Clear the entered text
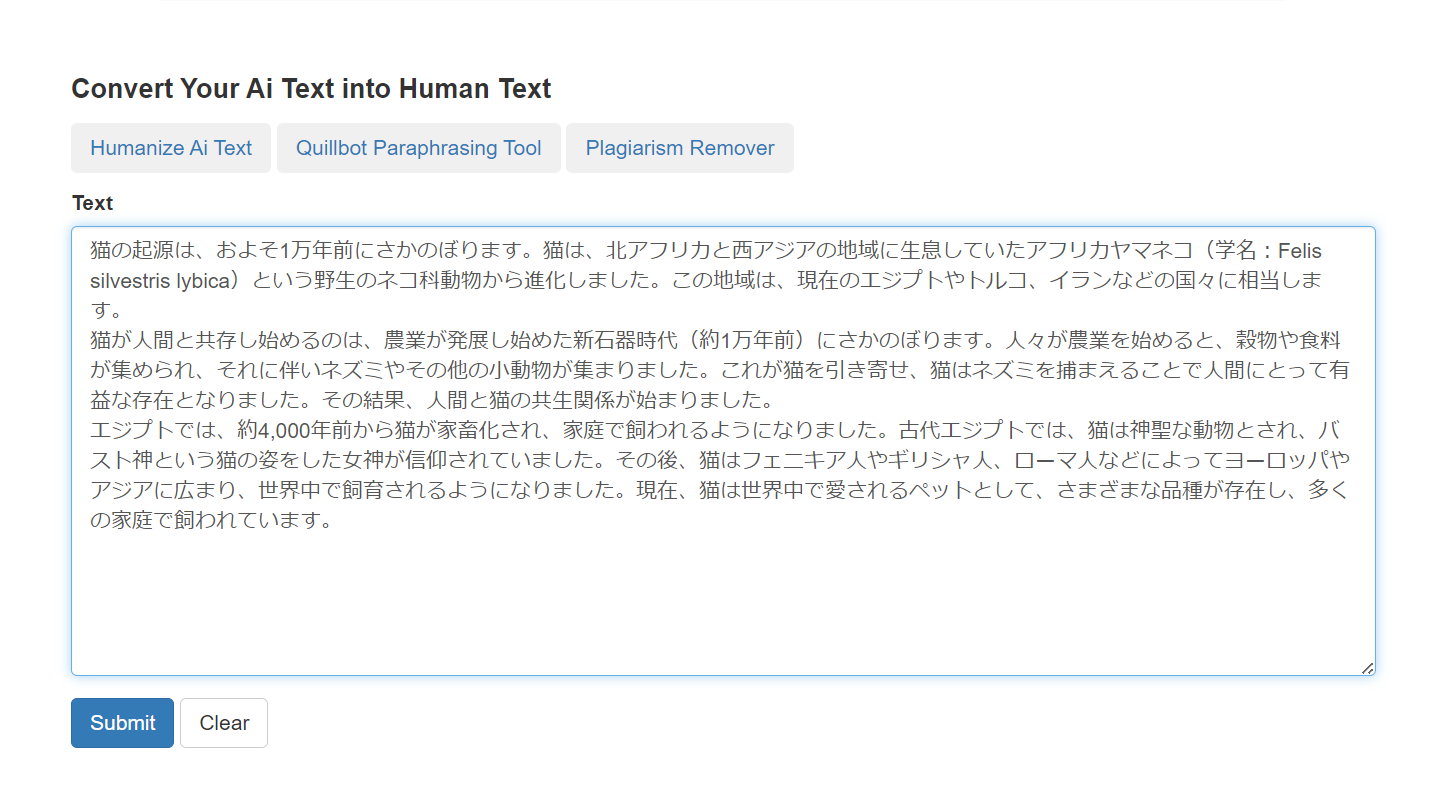Screen dimensions: 1452x790 pyautogui.click(x=223, y=722)
